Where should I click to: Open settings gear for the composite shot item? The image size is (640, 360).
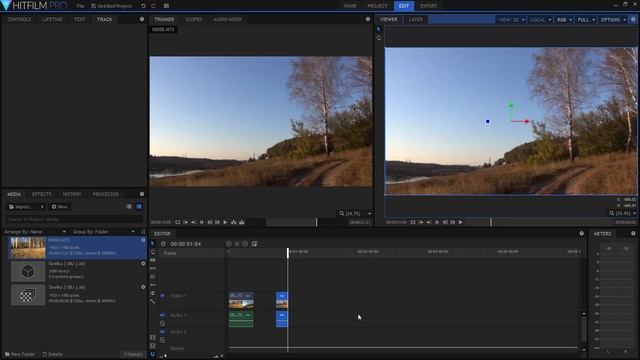tap(143, 287)
